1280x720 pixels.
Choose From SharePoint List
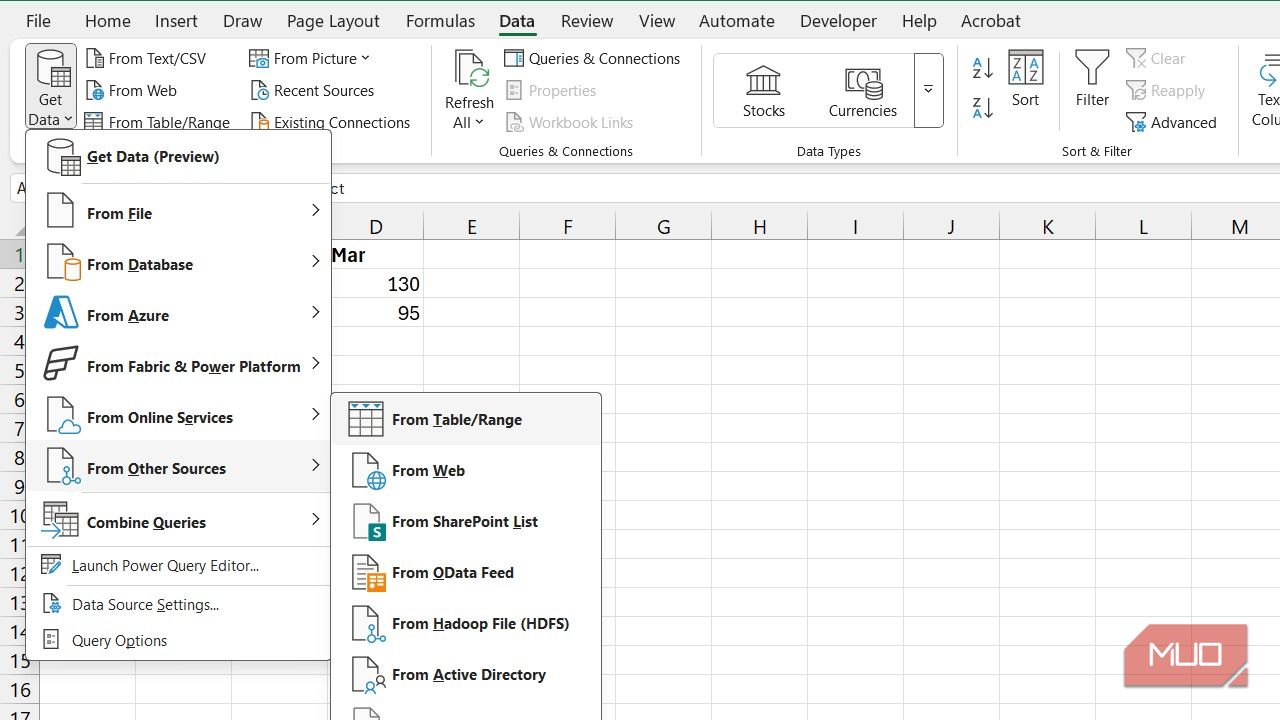[x=466, y=522]
